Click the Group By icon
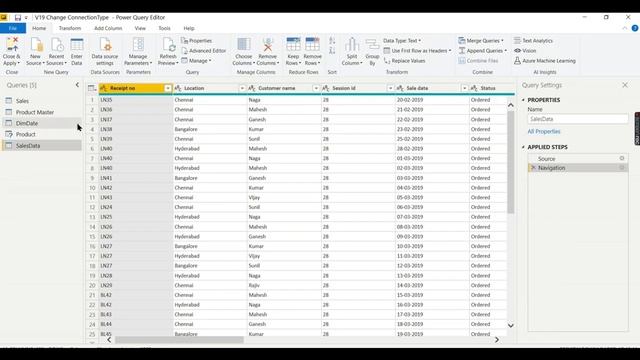Image resolution: width=640 pixels, height=360 pixels. point(372,45)
